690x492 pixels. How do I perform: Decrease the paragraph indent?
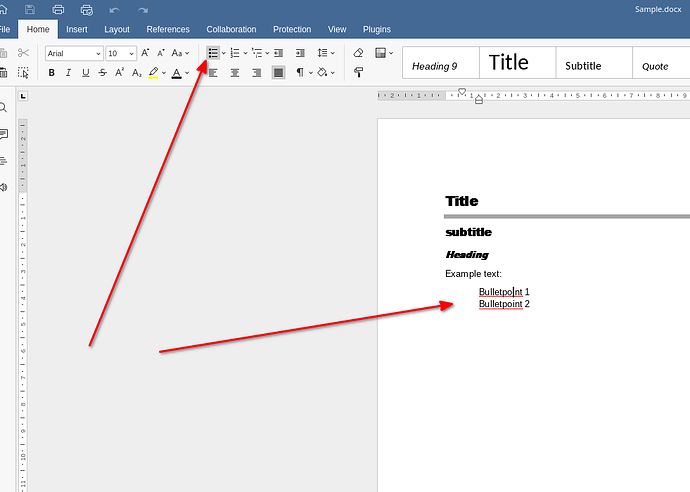click(x=278, y=53)
